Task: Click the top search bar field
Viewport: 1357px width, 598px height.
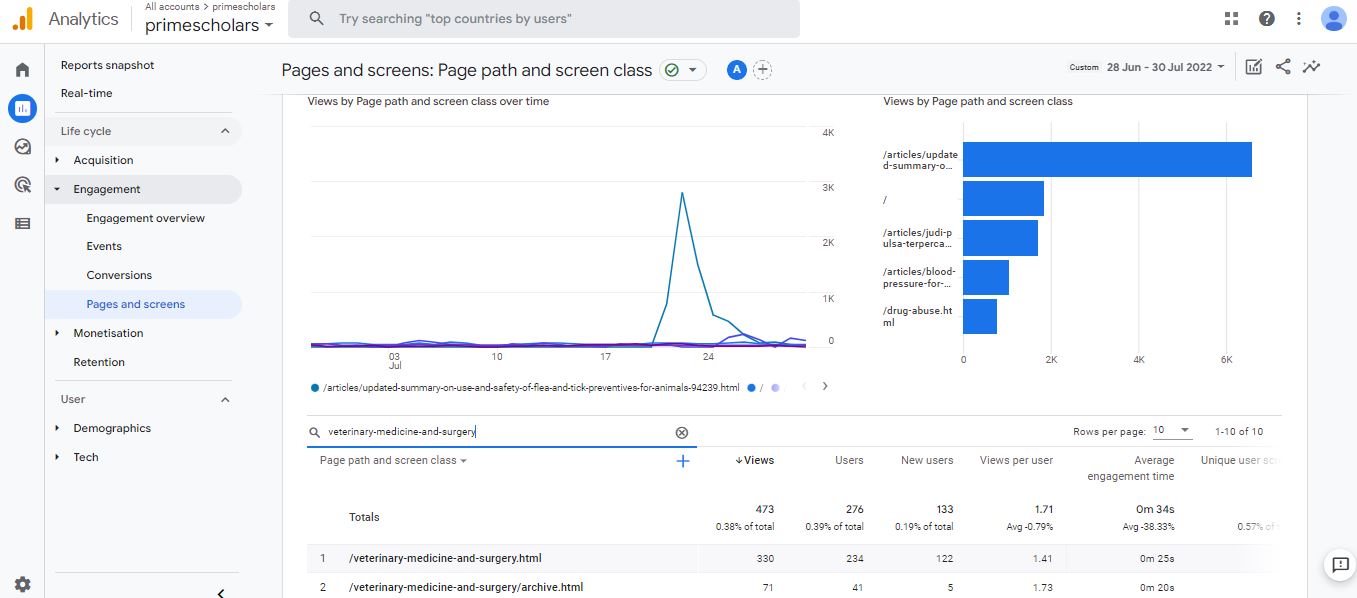Action: [x=543, y=19]
